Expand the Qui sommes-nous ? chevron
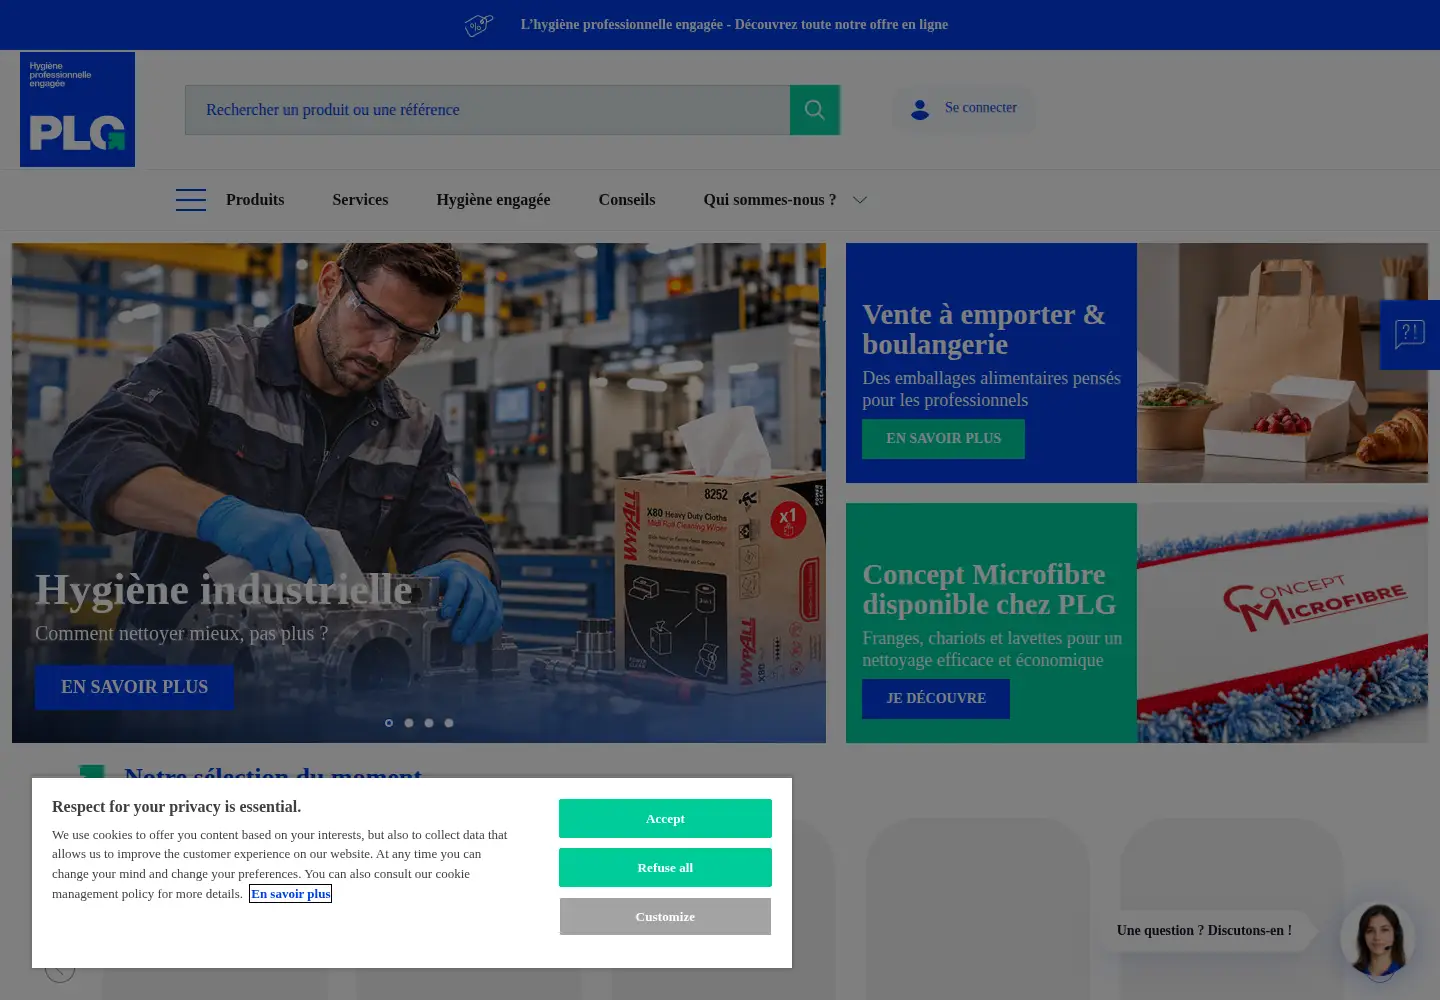Screen dimensions: 1440x1000 point(860,200)
